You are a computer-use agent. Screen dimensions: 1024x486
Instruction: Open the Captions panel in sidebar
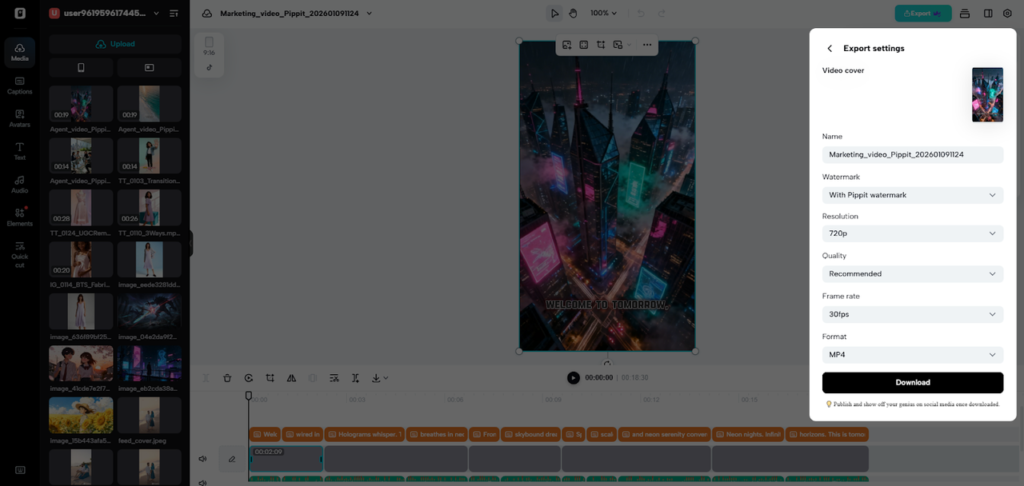coord(20,84)
